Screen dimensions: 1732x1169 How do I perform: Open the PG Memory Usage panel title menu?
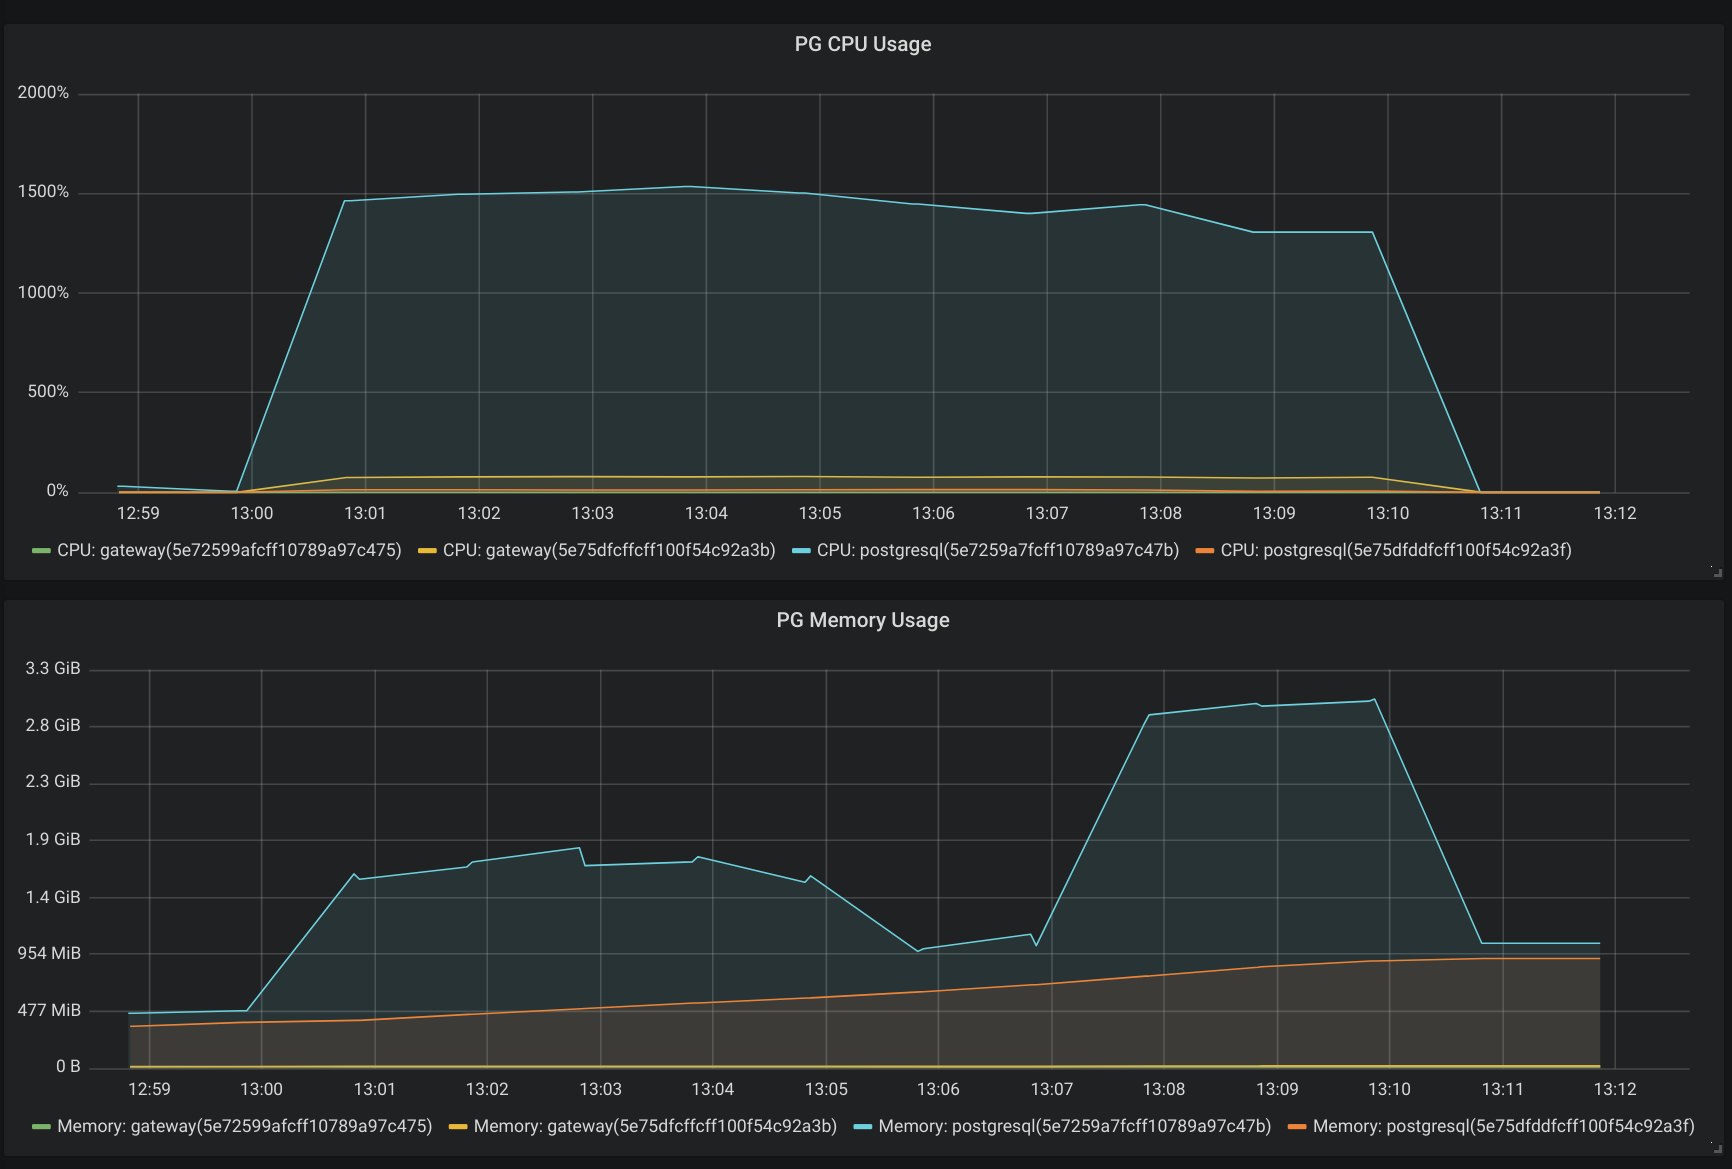(x=862, y=620)
